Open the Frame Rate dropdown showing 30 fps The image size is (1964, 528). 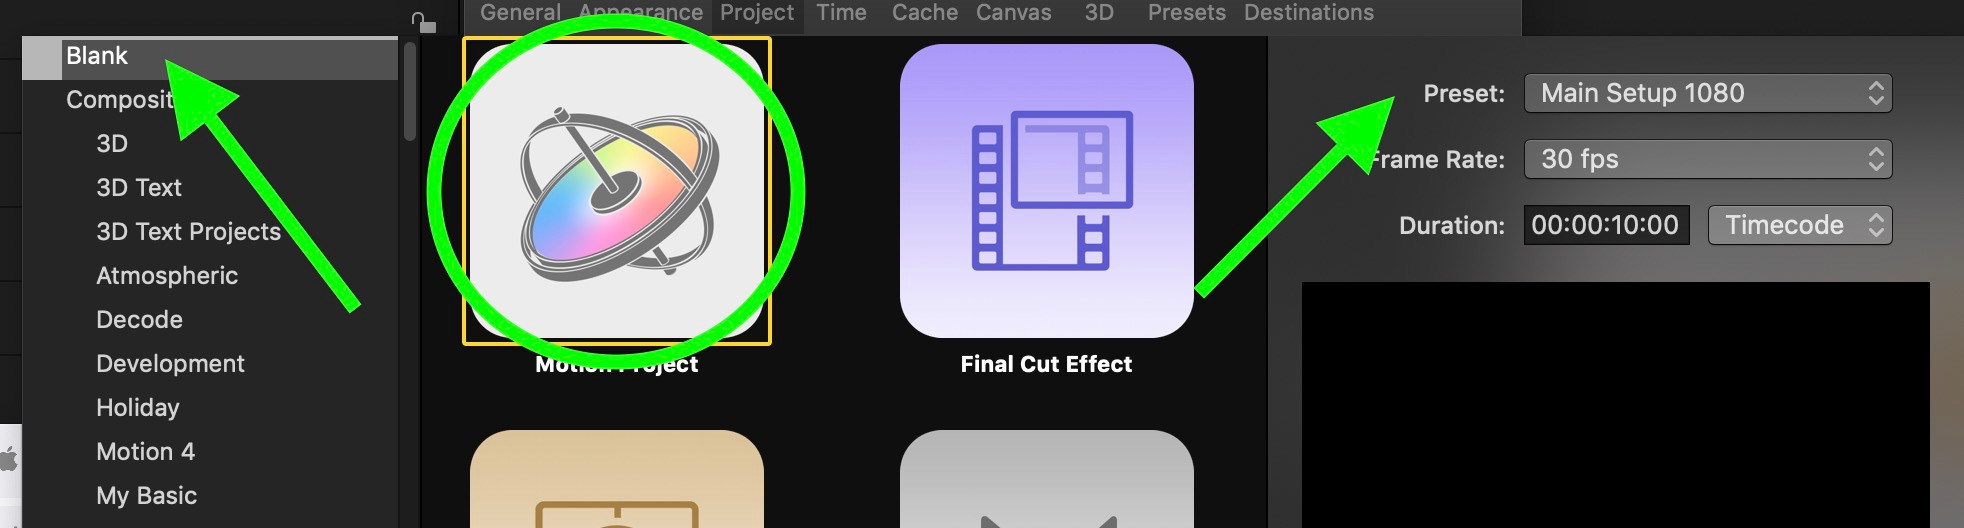pos(1708,159)
